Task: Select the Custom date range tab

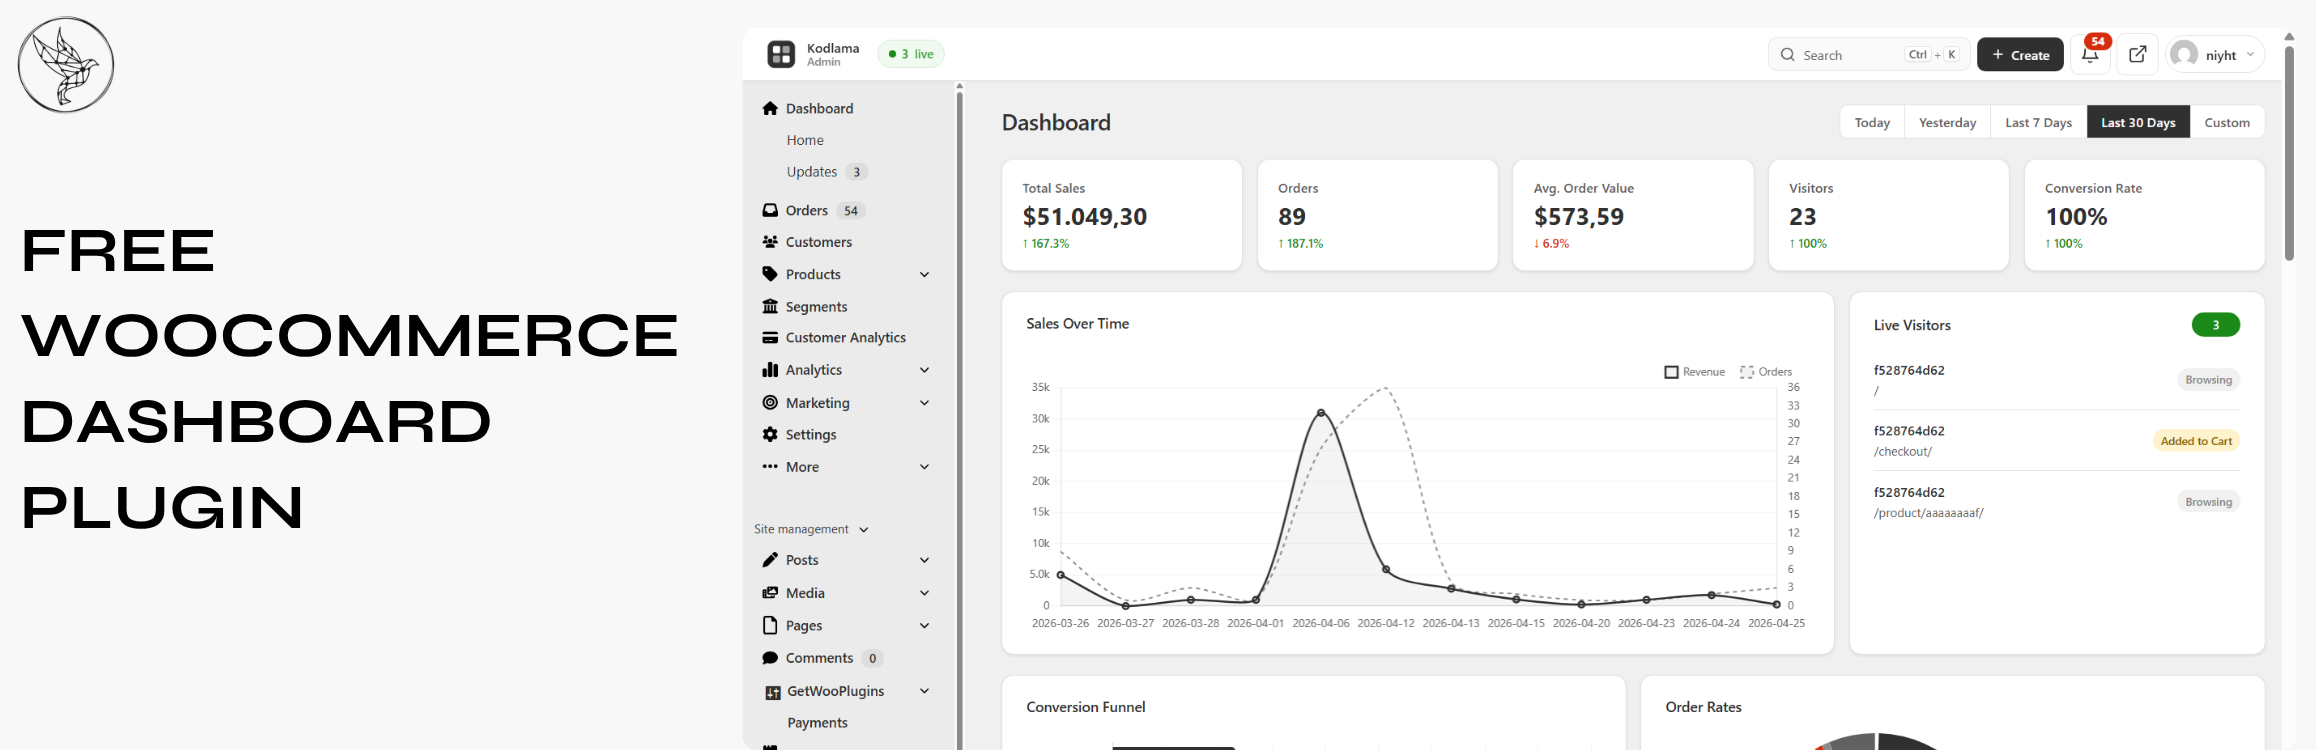Action: click(2227, 122)
